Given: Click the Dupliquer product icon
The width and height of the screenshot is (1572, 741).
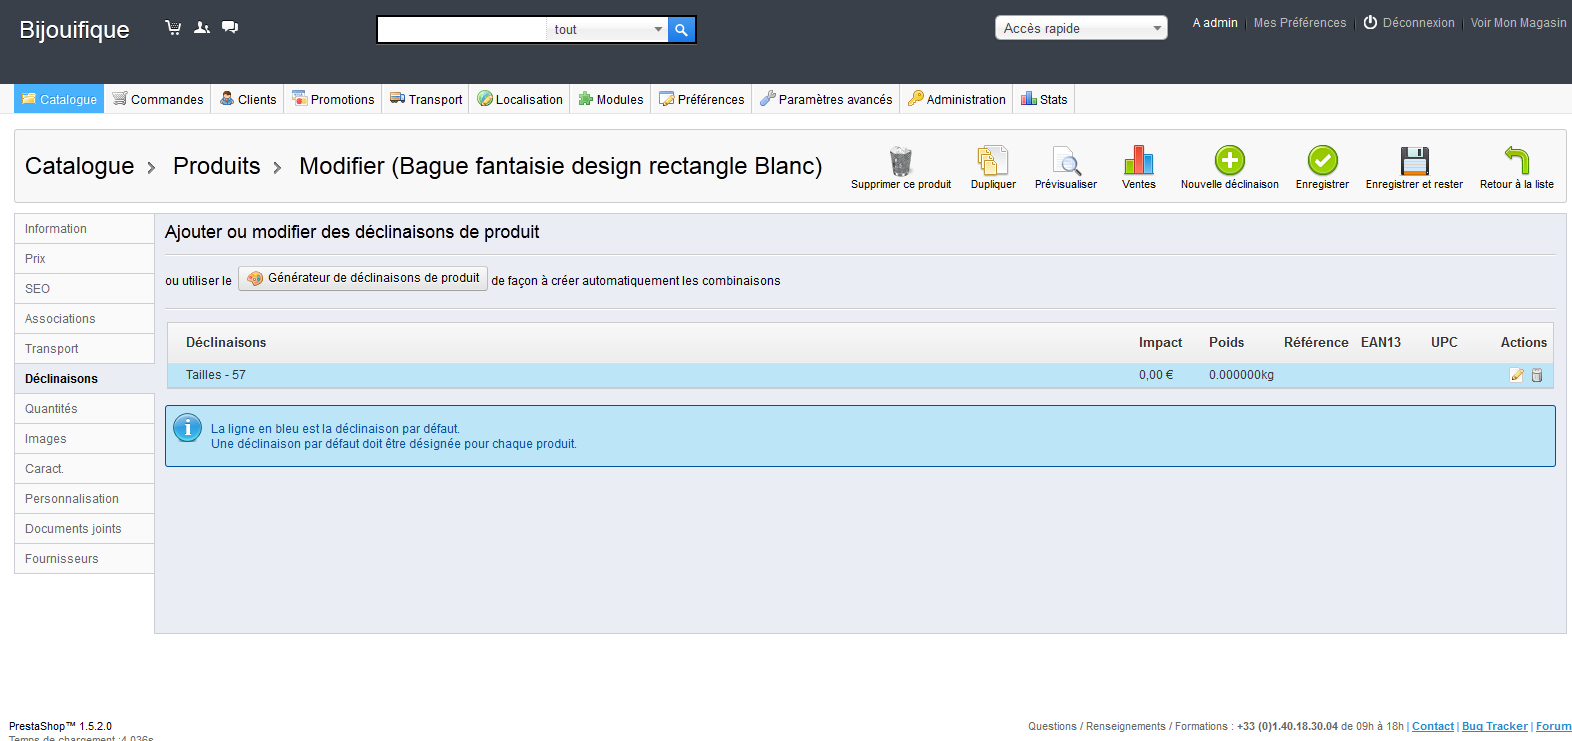Looking at the screenshot, I should (x=992, y=162).
